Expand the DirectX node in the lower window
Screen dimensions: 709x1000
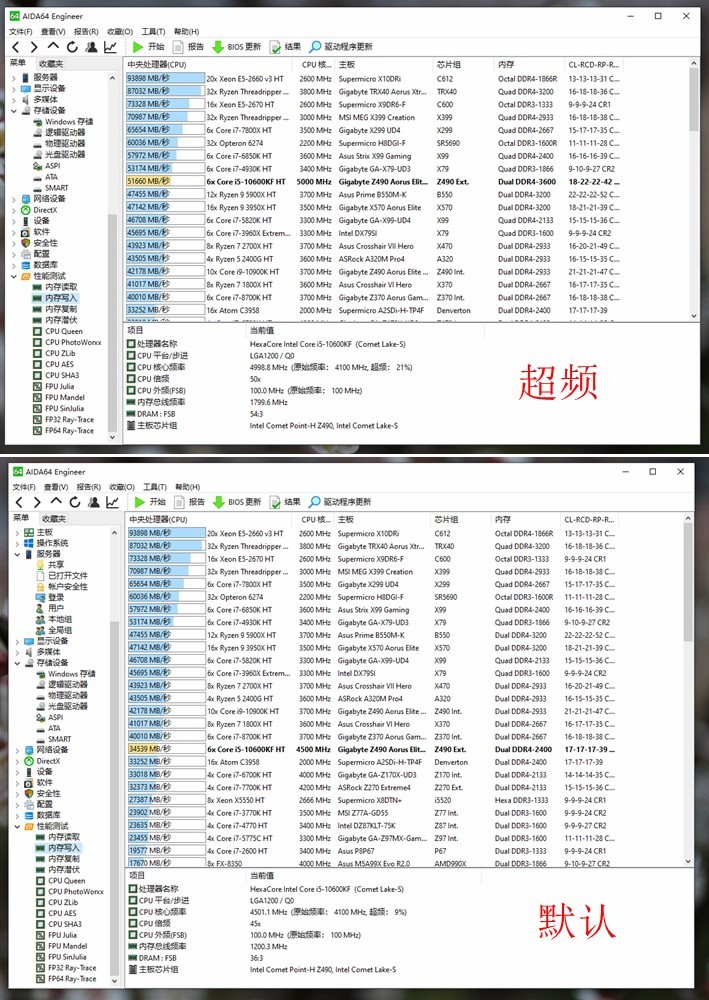pyautogui.click(x=17, y=761)
